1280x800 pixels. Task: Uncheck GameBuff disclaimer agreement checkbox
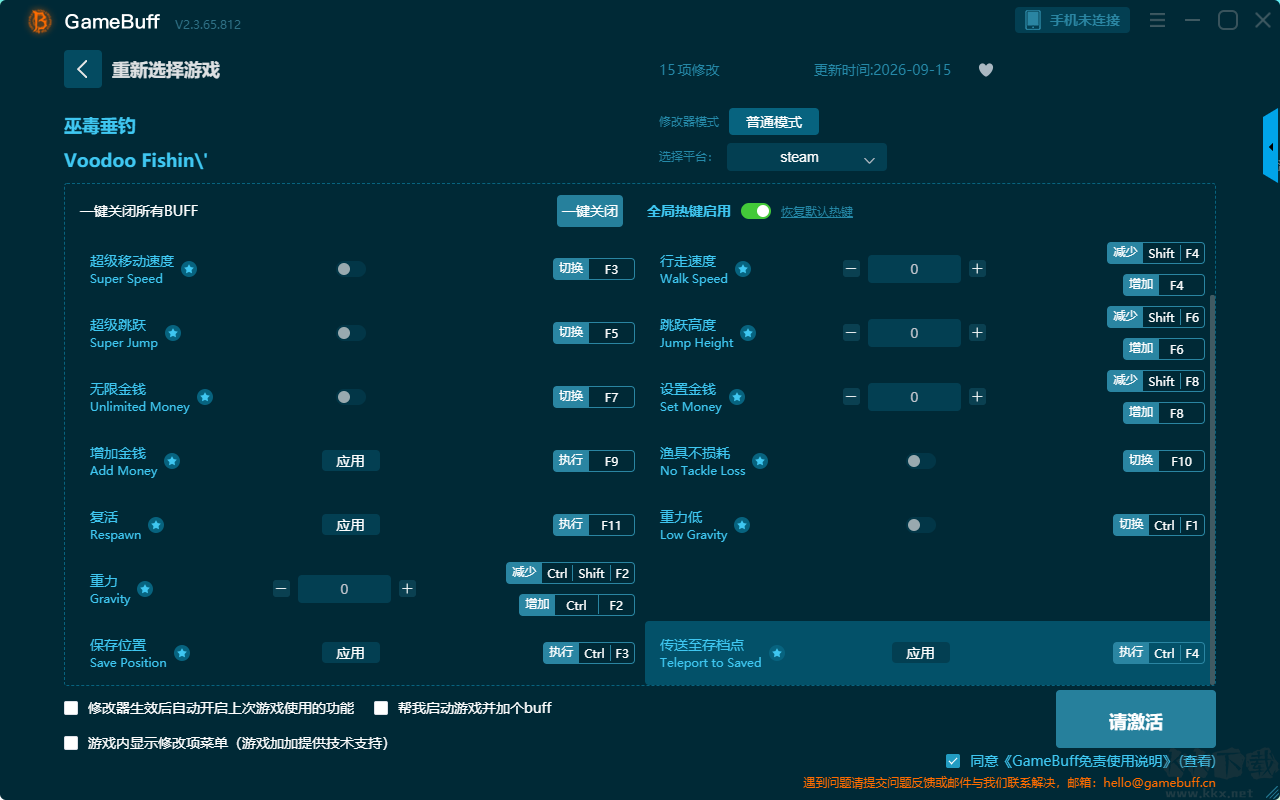(953, 761)
